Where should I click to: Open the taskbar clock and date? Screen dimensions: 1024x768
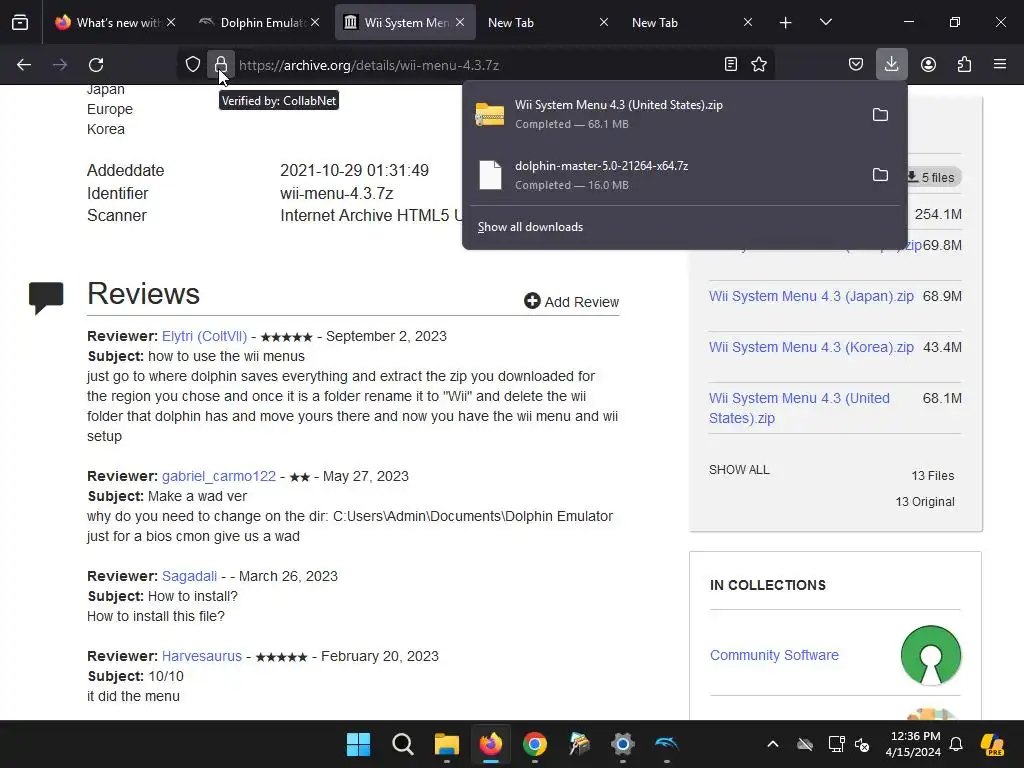pos(914,744)
